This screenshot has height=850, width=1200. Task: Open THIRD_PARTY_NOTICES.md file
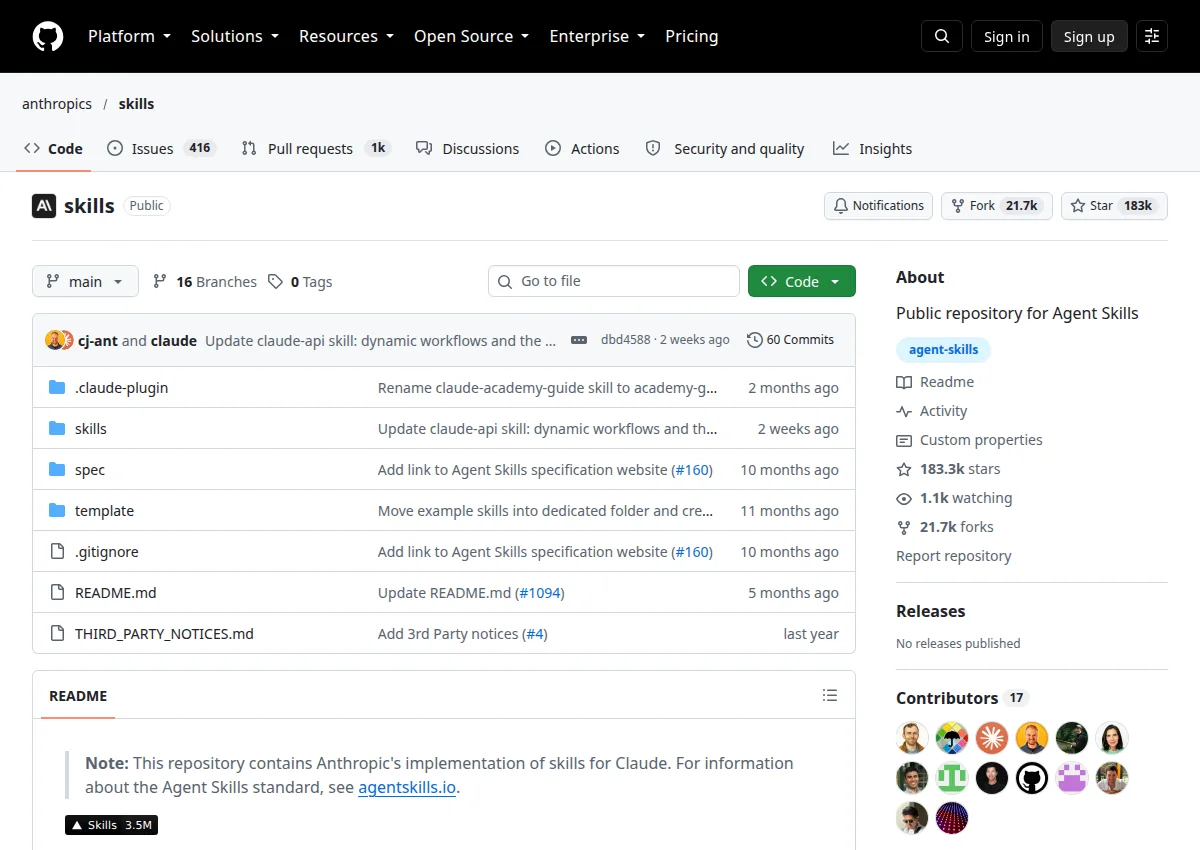[164, 634]
